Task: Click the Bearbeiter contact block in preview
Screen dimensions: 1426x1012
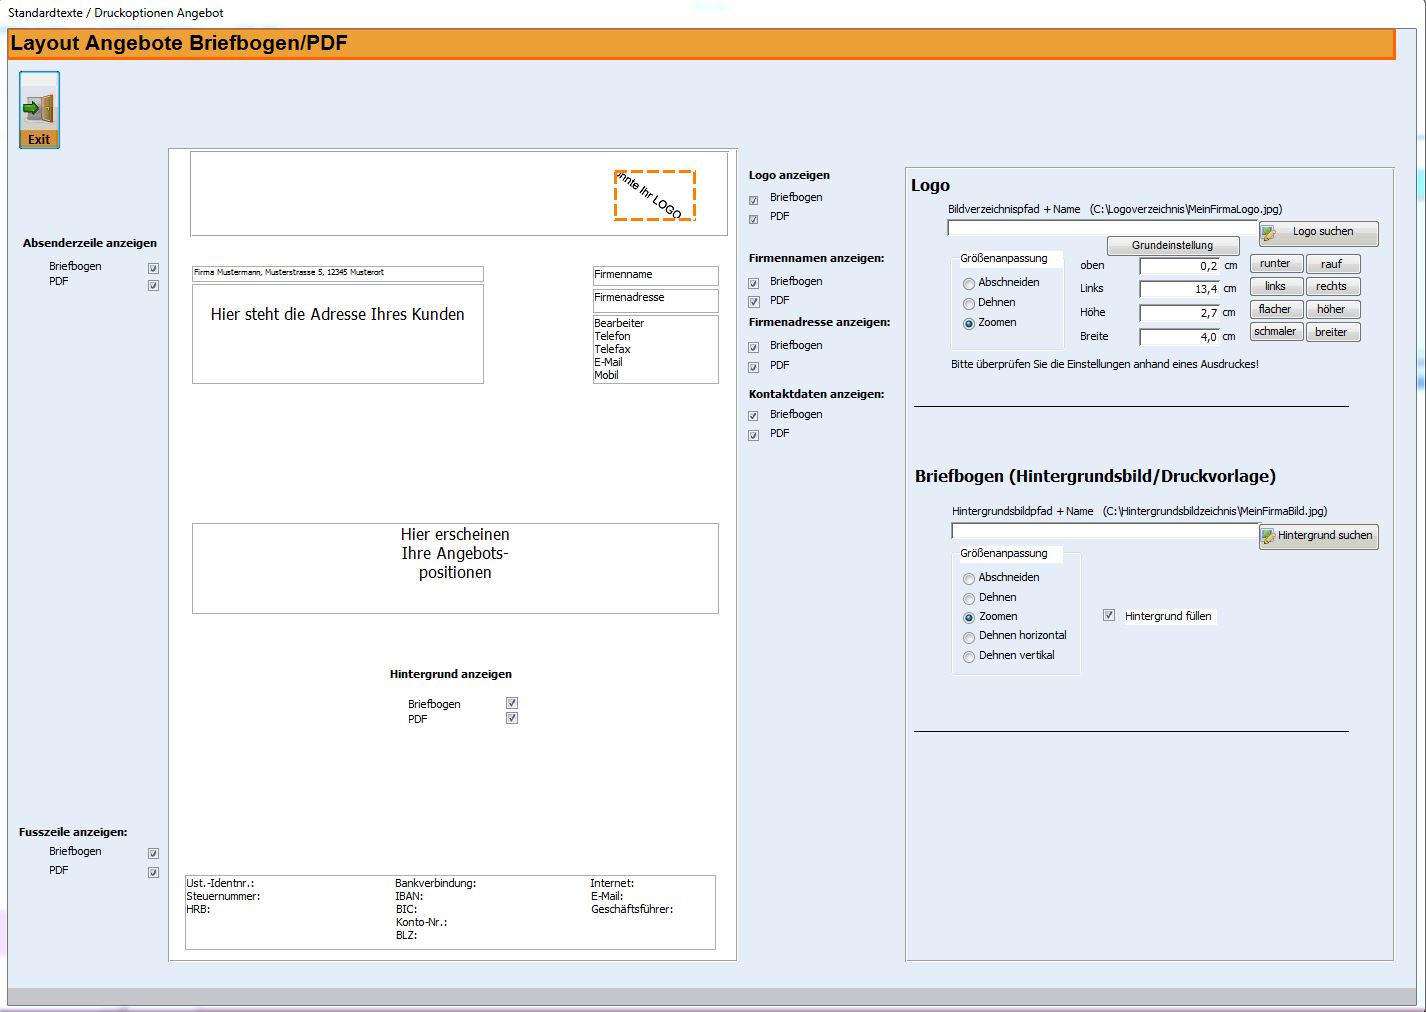Action: pos(656,349)
